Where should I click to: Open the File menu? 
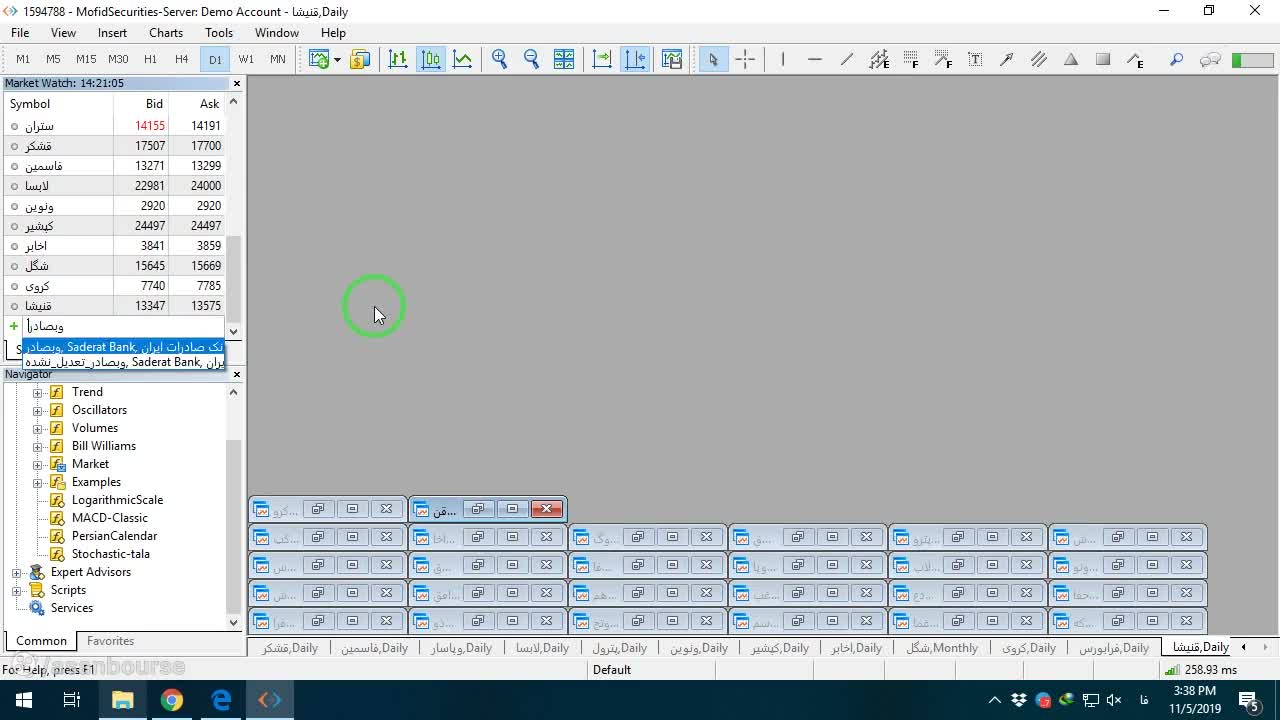20,33
